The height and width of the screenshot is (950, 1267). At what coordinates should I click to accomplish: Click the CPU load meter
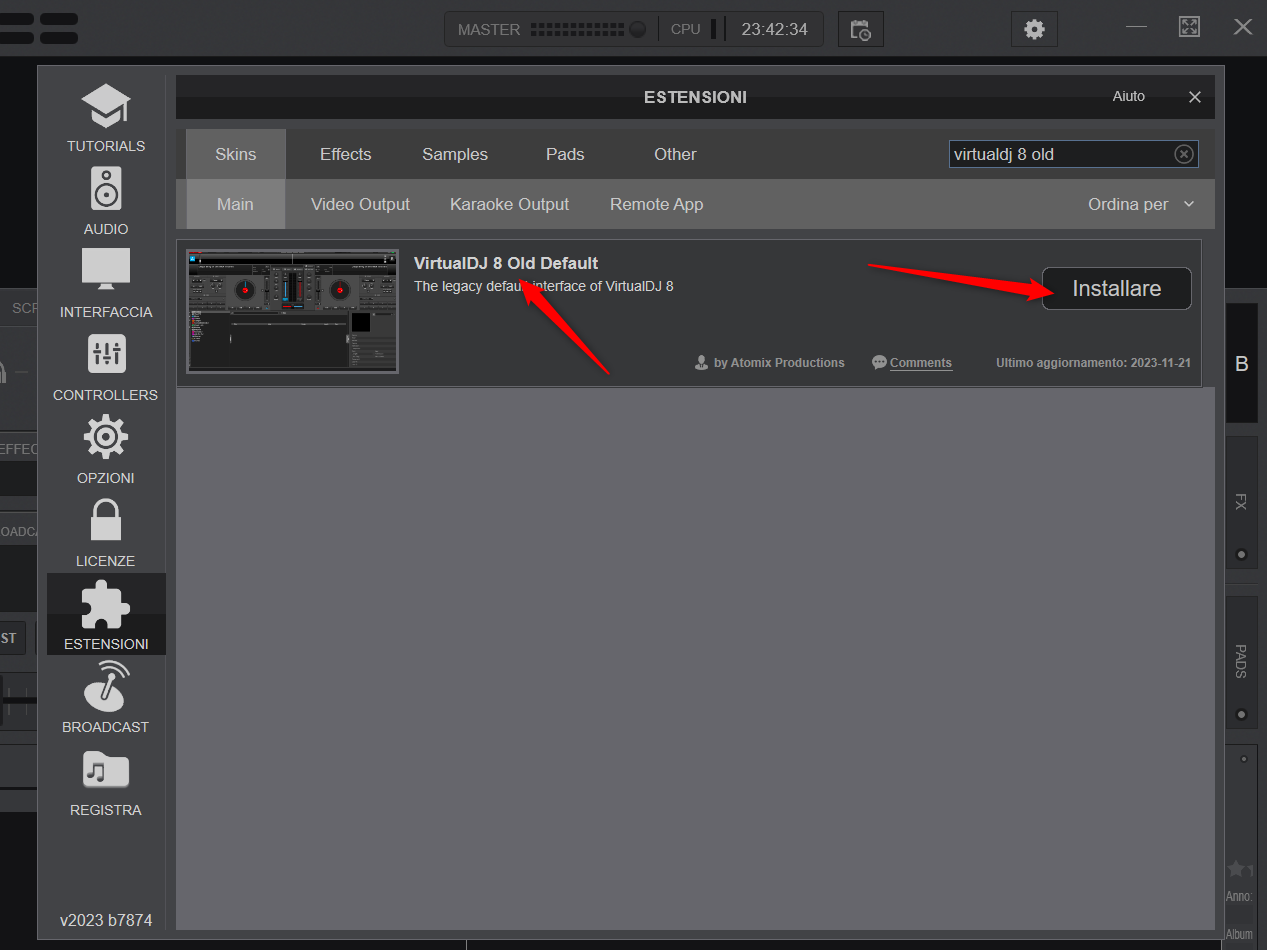(x=713, y=29)
